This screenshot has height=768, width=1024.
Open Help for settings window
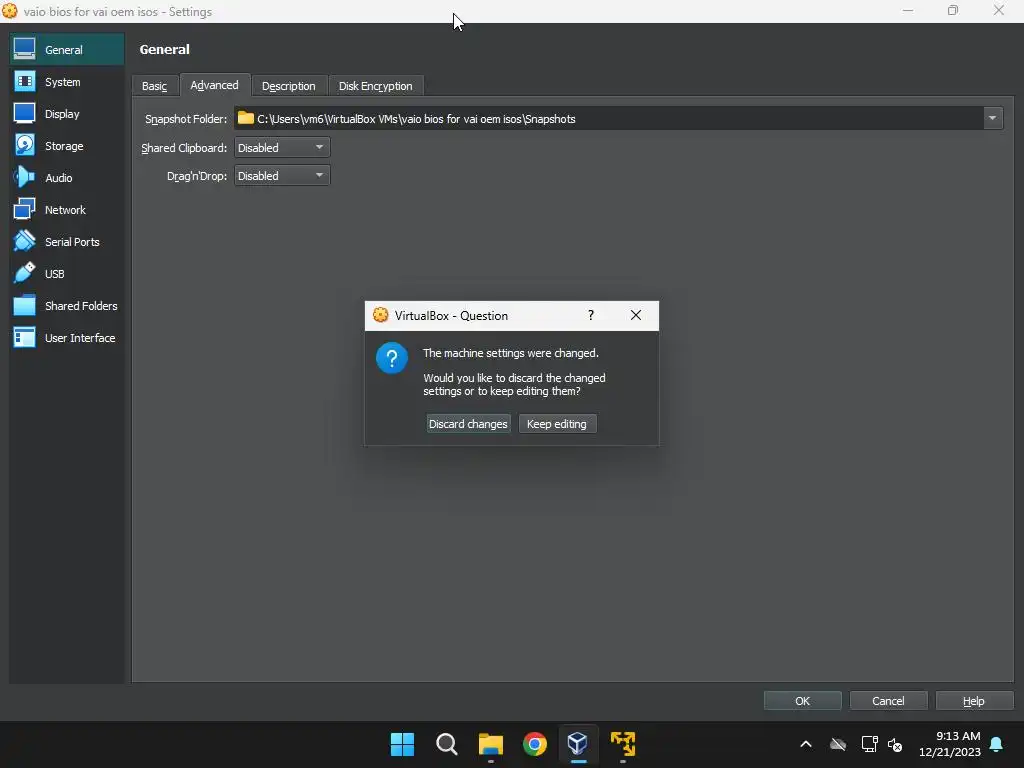974,701
